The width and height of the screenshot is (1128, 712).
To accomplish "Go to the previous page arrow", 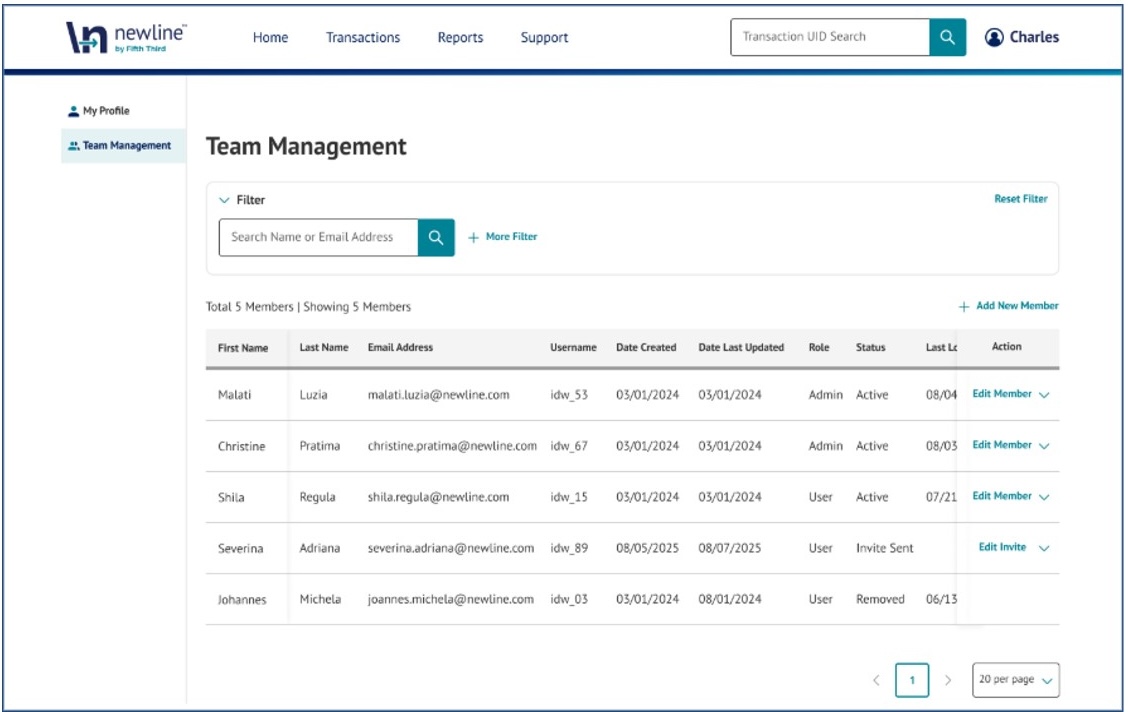I will click(x=876, y=680).
